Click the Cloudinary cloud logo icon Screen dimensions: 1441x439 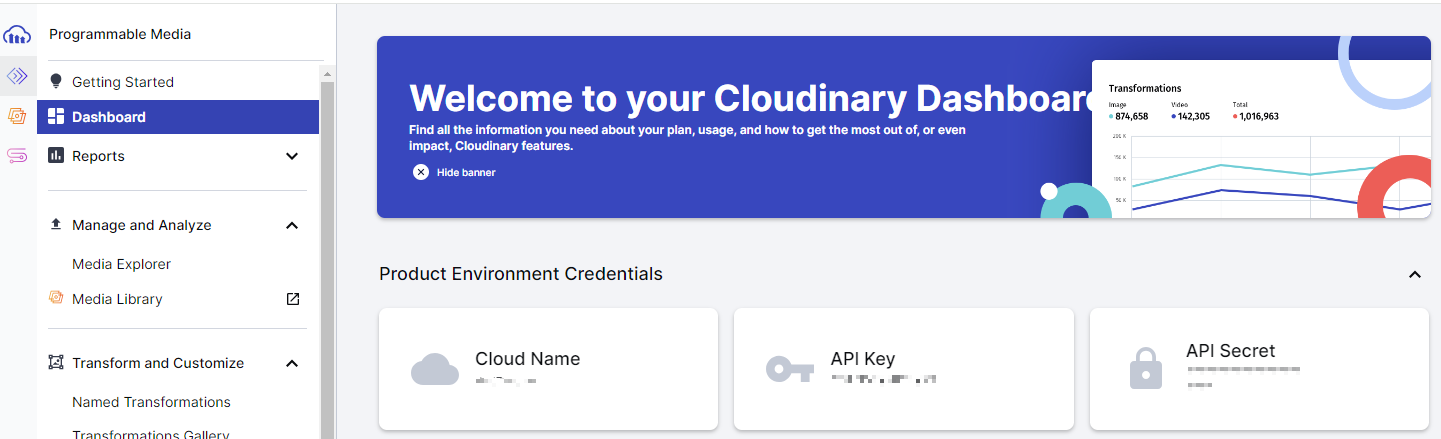(17, 35)
